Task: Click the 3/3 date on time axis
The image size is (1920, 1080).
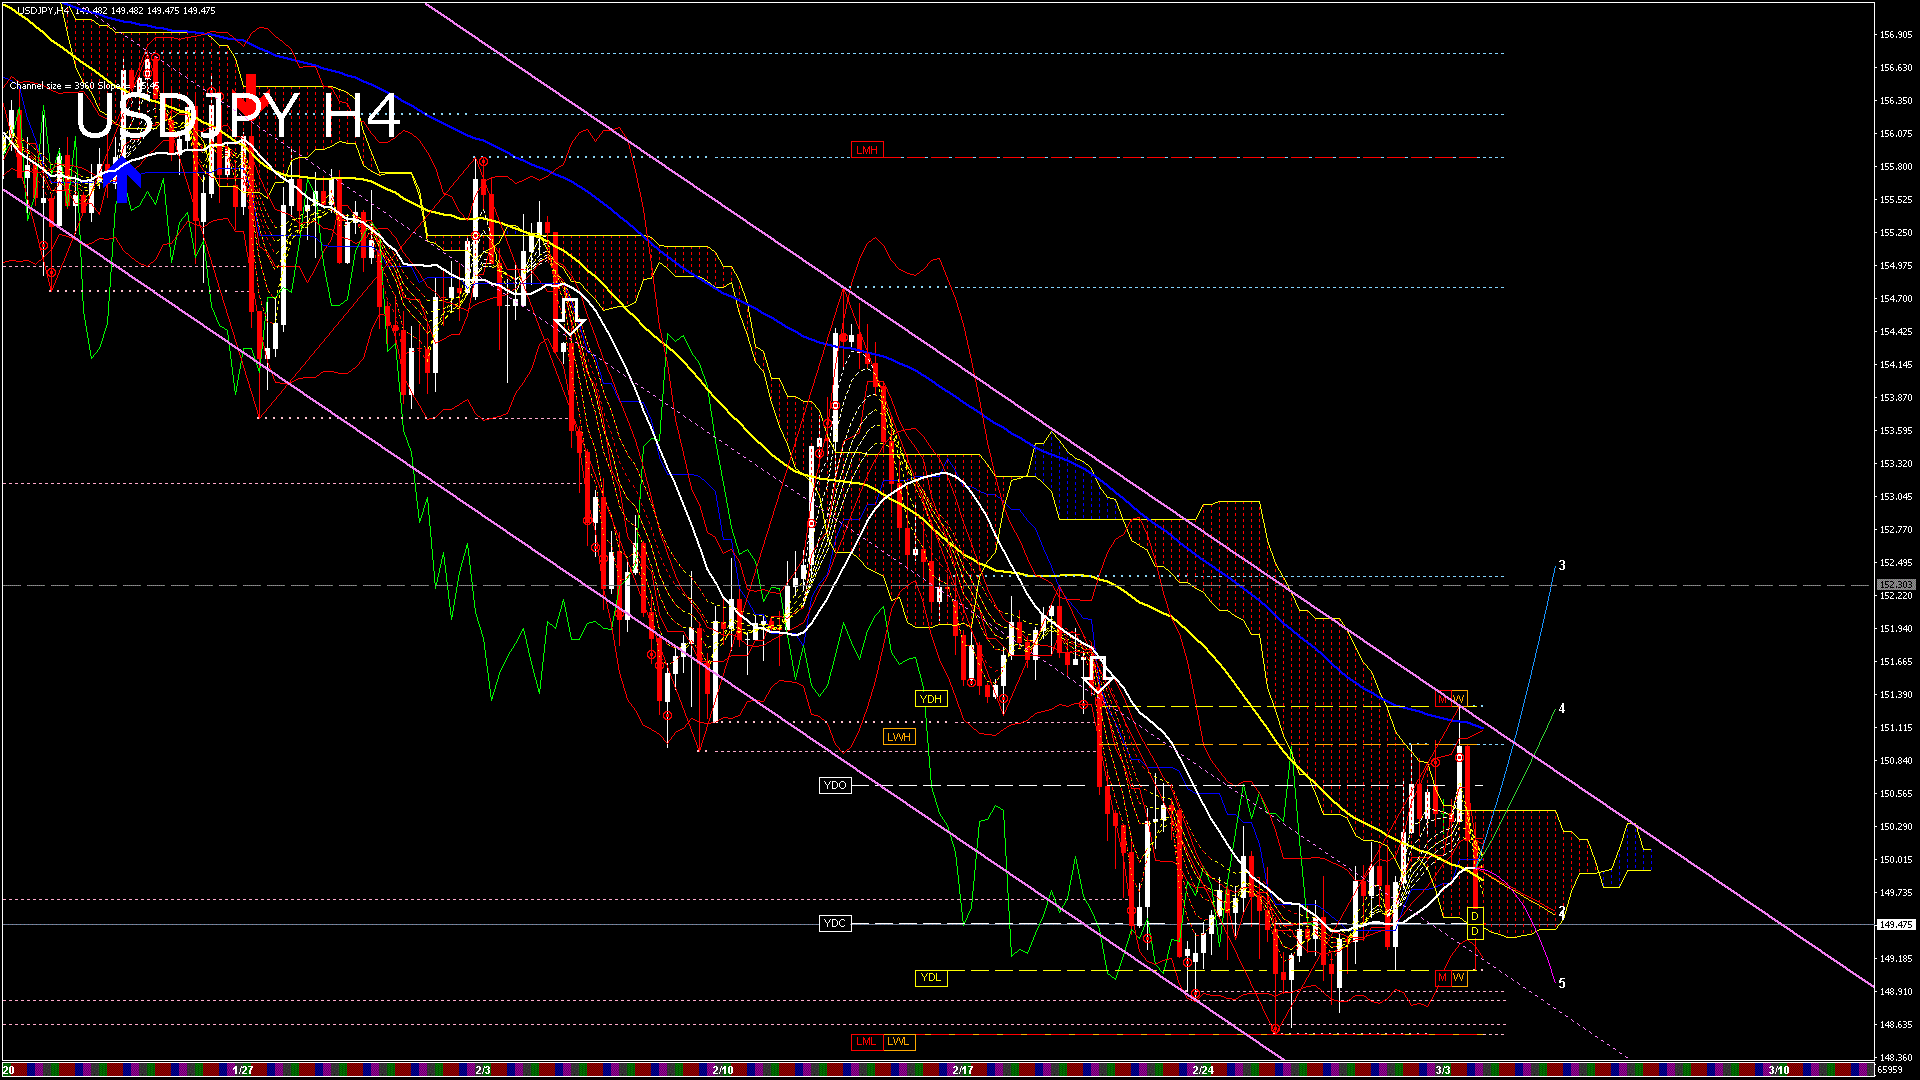Action: [x=1442, y=1070]
